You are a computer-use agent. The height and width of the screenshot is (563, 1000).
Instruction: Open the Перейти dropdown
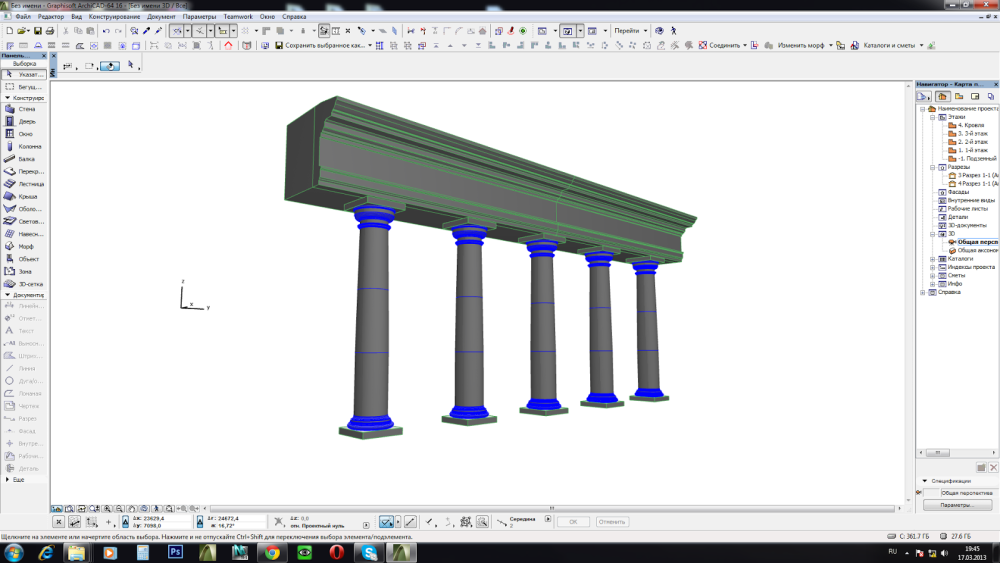631,31
